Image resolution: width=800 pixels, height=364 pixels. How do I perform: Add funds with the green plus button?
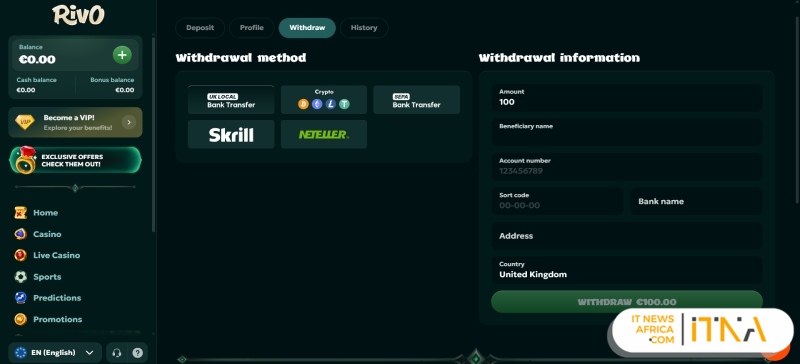click(122, 55)
